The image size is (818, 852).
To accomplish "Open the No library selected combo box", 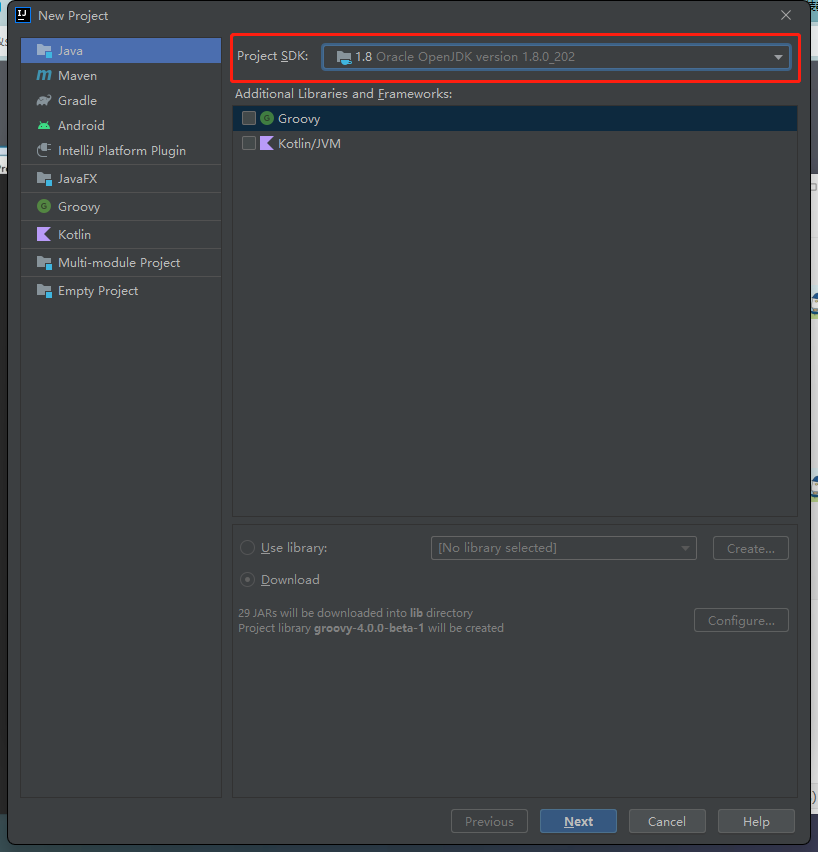I will click(x=564, y=548).
